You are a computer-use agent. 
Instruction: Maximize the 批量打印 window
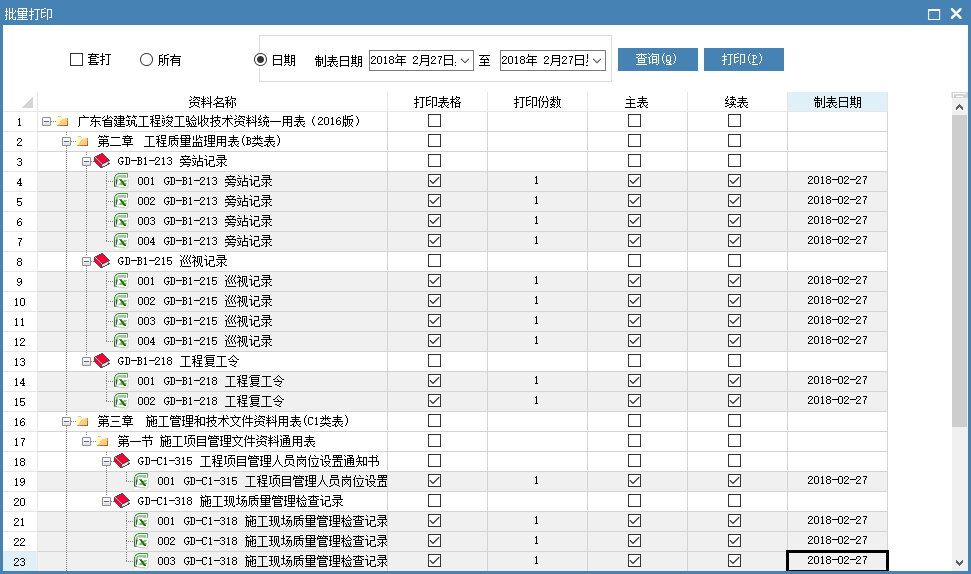point(934,14)
